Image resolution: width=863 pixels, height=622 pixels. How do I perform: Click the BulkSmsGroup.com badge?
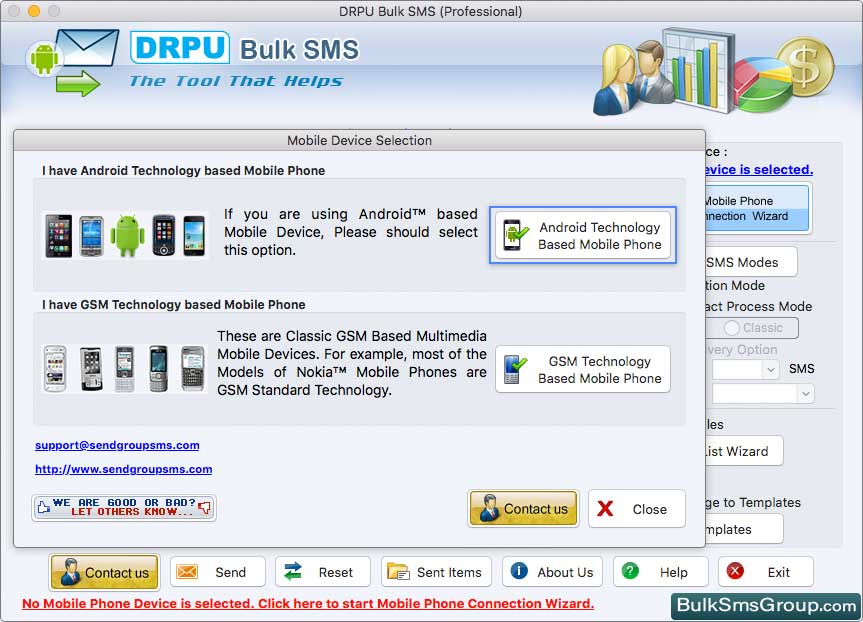pyautogui.click(x=766, y=606)
